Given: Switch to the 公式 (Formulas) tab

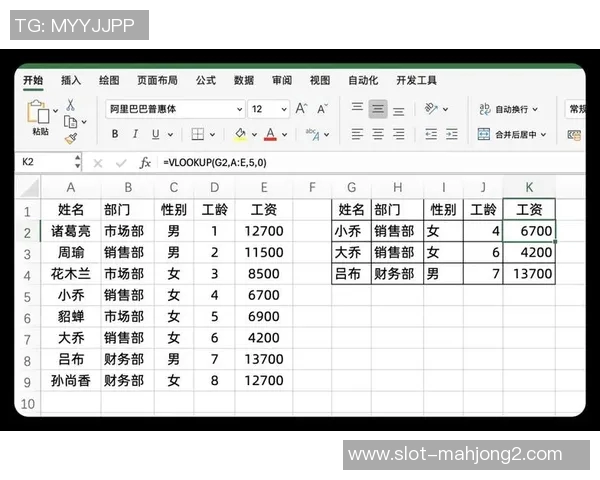Looking at the screenshot, I should 206,80.
